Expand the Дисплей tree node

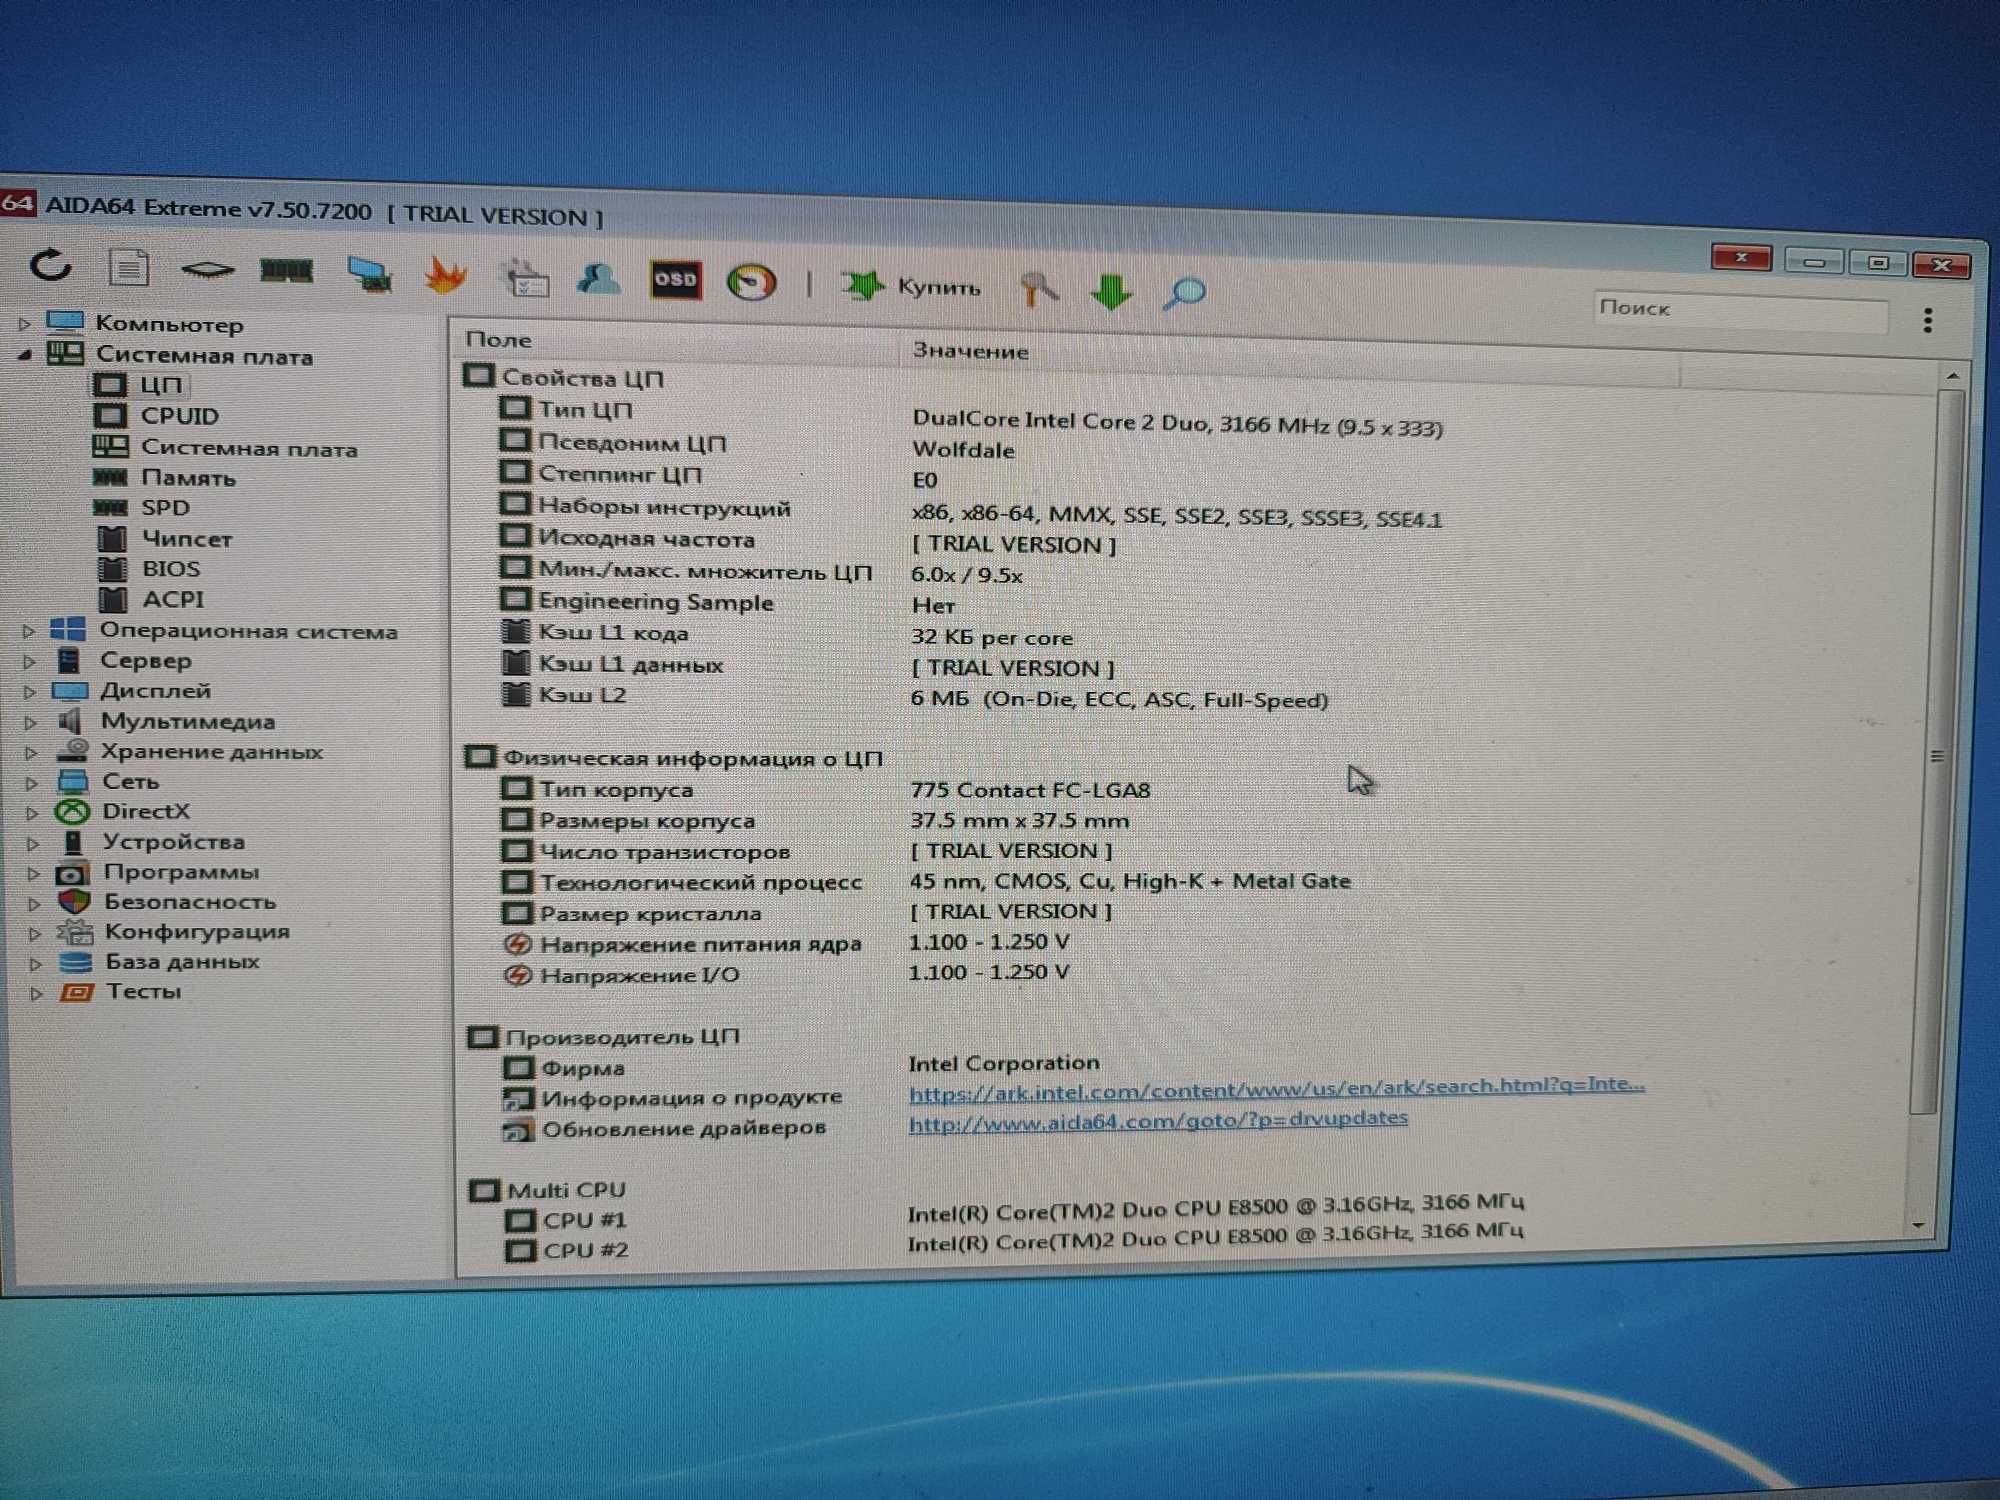pyautogui.click(x=30, y=692)
